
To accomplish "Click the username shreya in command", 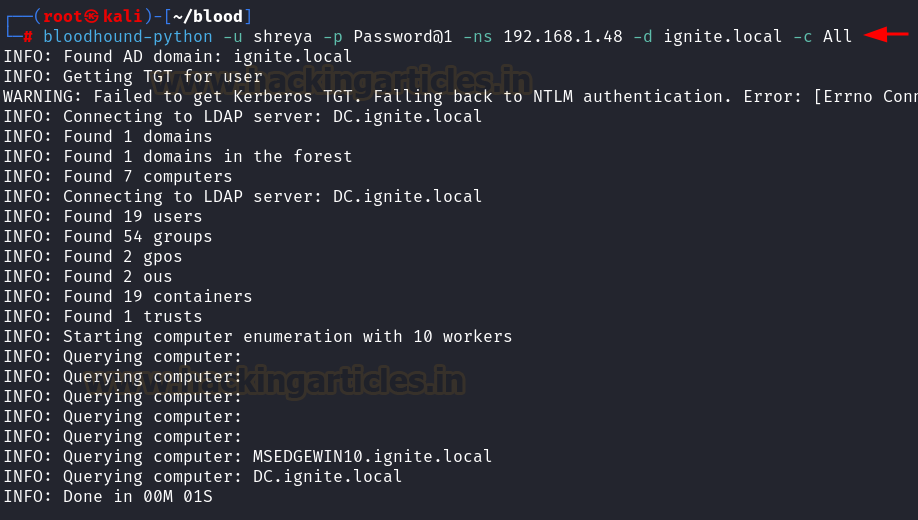I will tap(283, 36).
